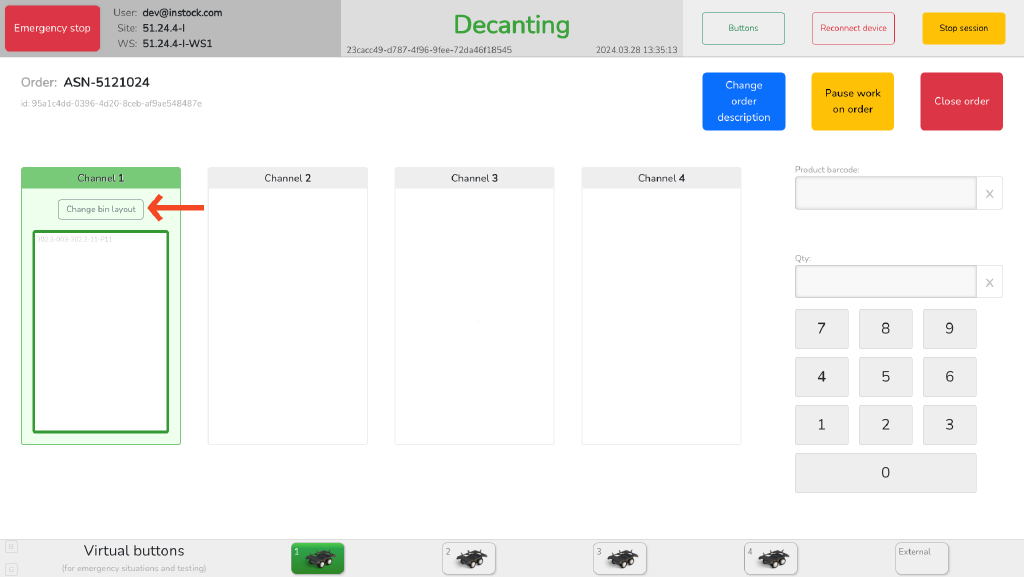The image size is (1024, 577).
Task: Select the Channel 3 tab
Action: (x=474, y=177)
